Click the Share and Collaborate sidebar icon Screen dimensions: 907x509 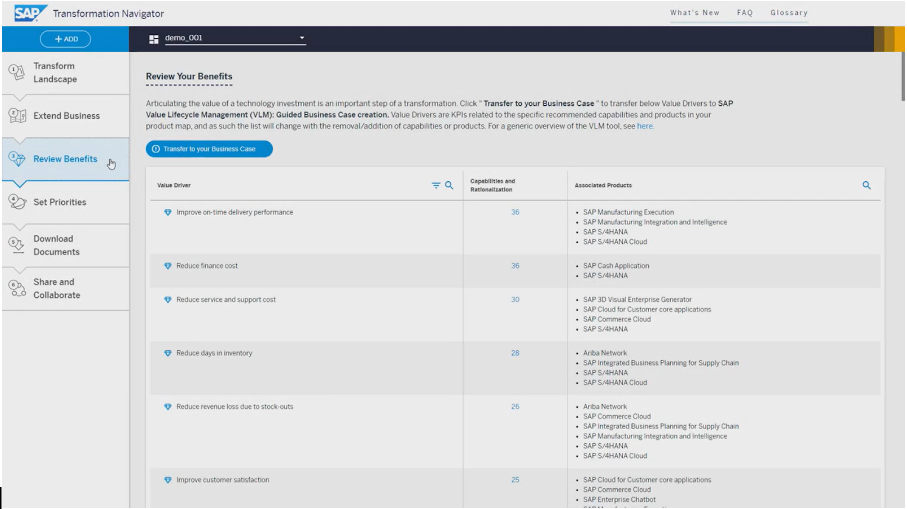[x=16, y=288]
